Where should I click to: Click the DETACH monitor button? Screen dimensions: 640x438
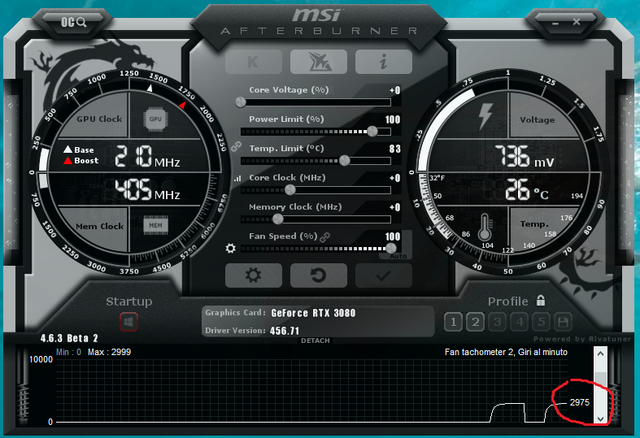tap(315, 340)
